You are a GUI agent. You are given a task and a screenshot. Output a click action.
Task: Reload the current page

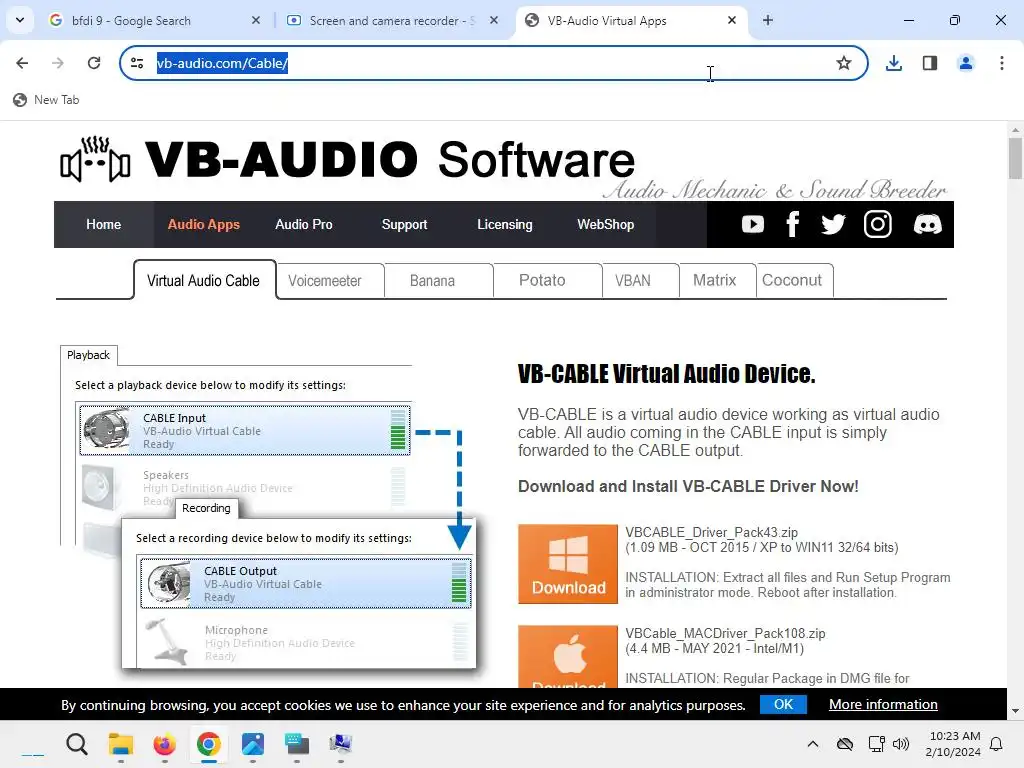pyautogui.click(x=94, y=63)
